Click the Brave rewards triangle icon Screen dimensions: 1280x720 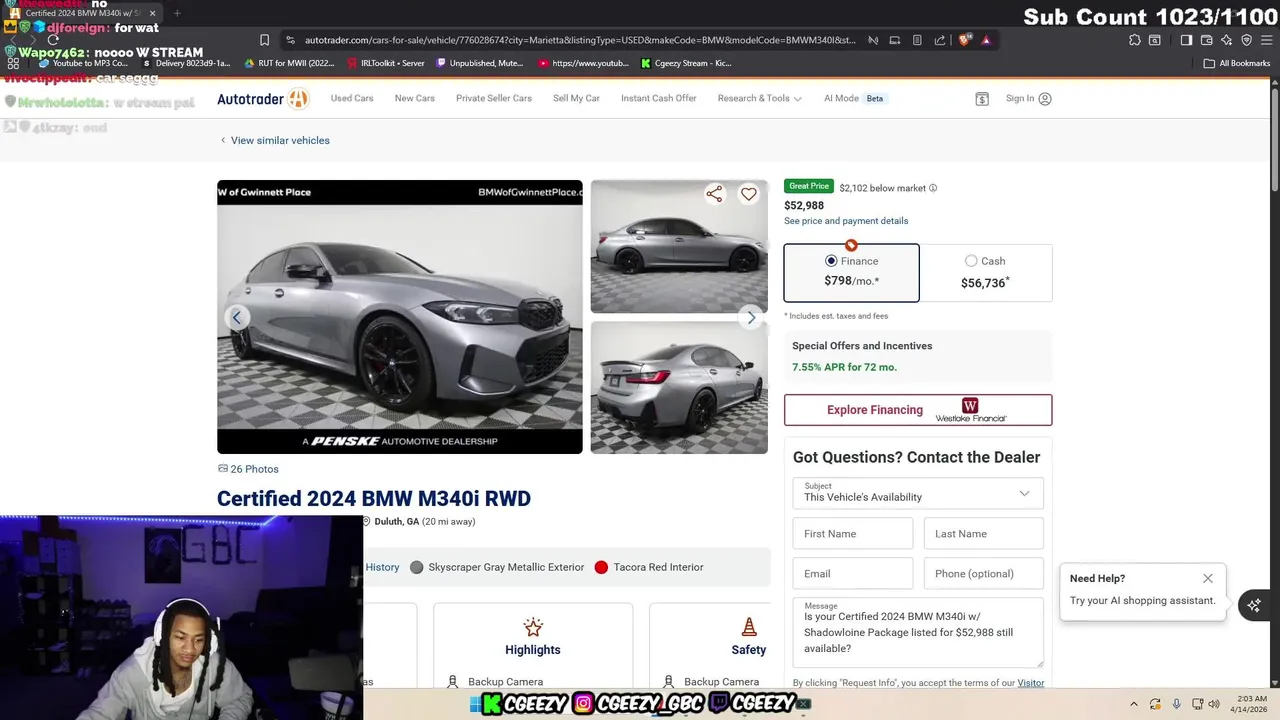click(x=986, y=40)
